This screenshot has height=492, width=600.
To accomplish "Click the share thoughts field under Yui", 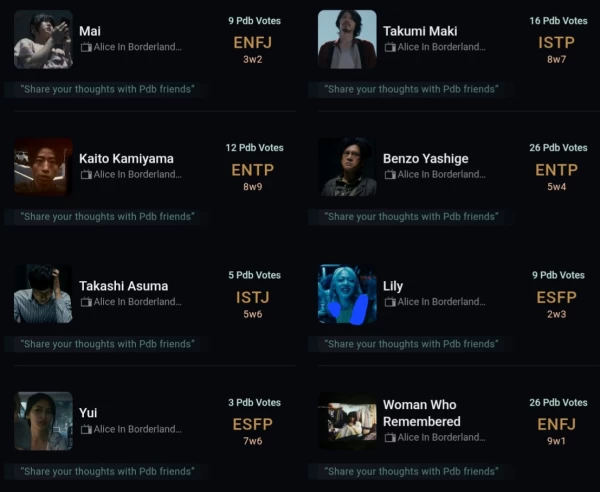I will click(107, 471).
